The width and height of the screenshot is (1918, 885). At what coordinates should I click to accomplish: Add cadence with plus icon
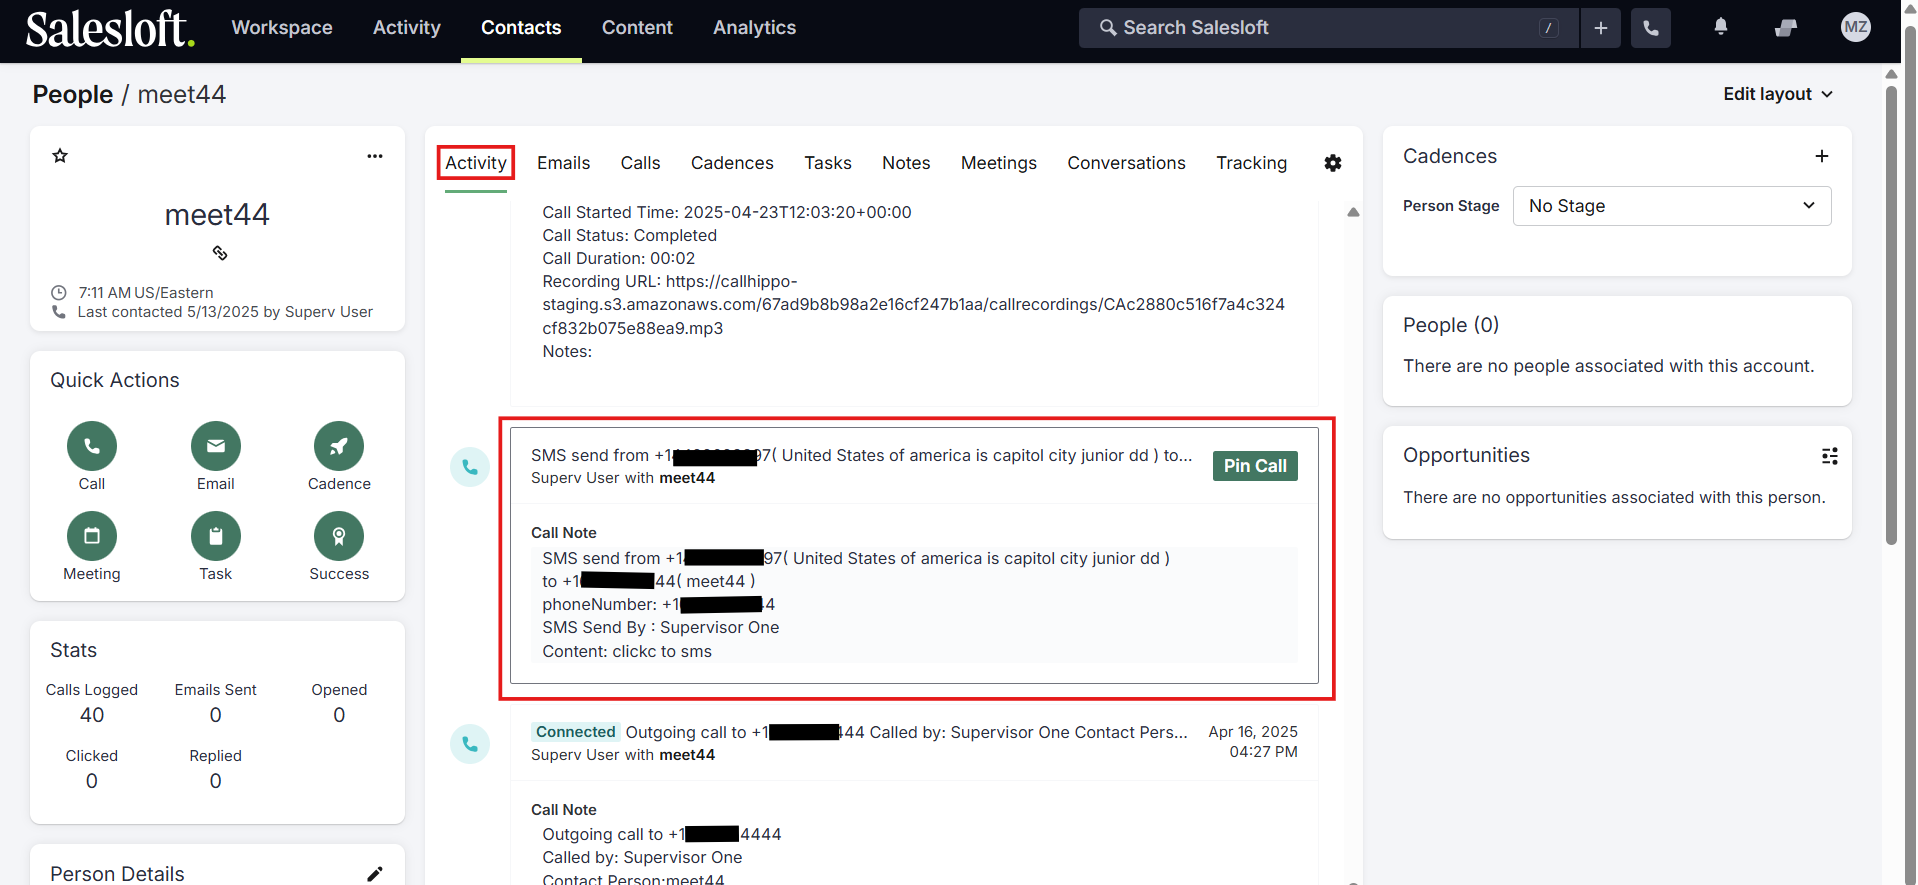[1822, 156]
